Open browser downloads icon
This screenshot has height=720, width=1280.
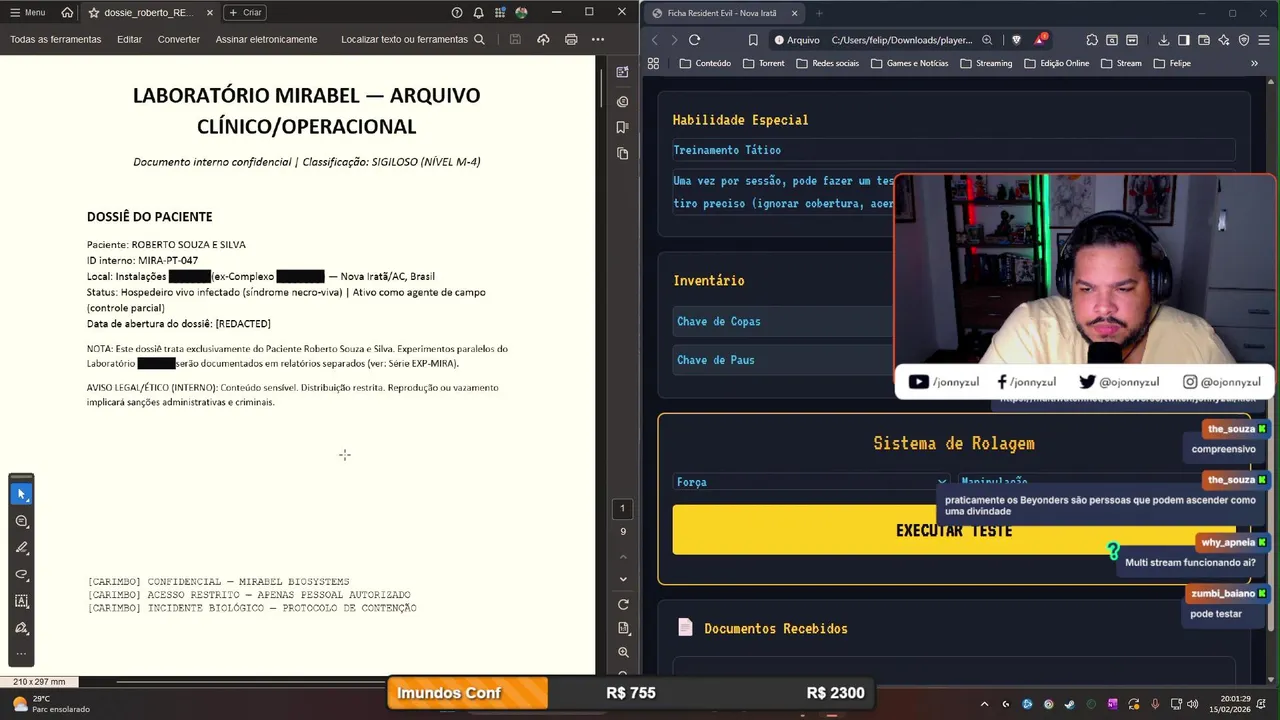(1164, 40)
